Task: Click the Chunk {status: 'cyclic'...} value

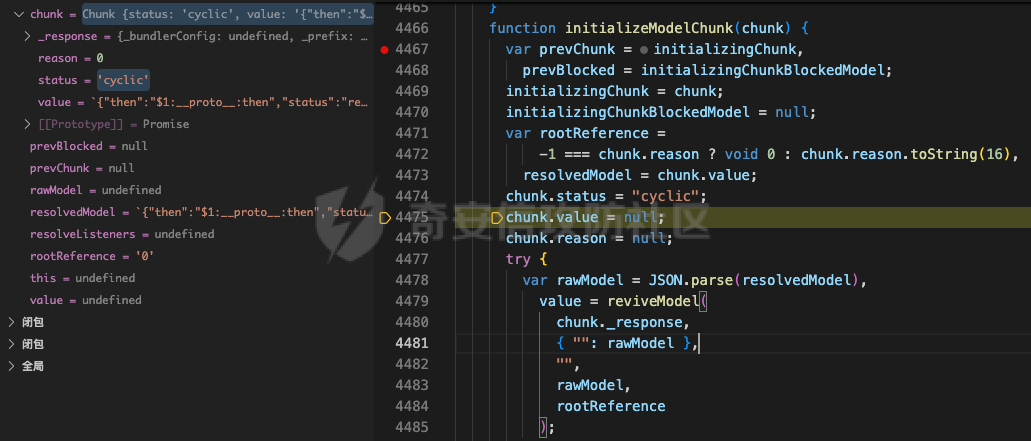Action: click(x=228, y=14)
